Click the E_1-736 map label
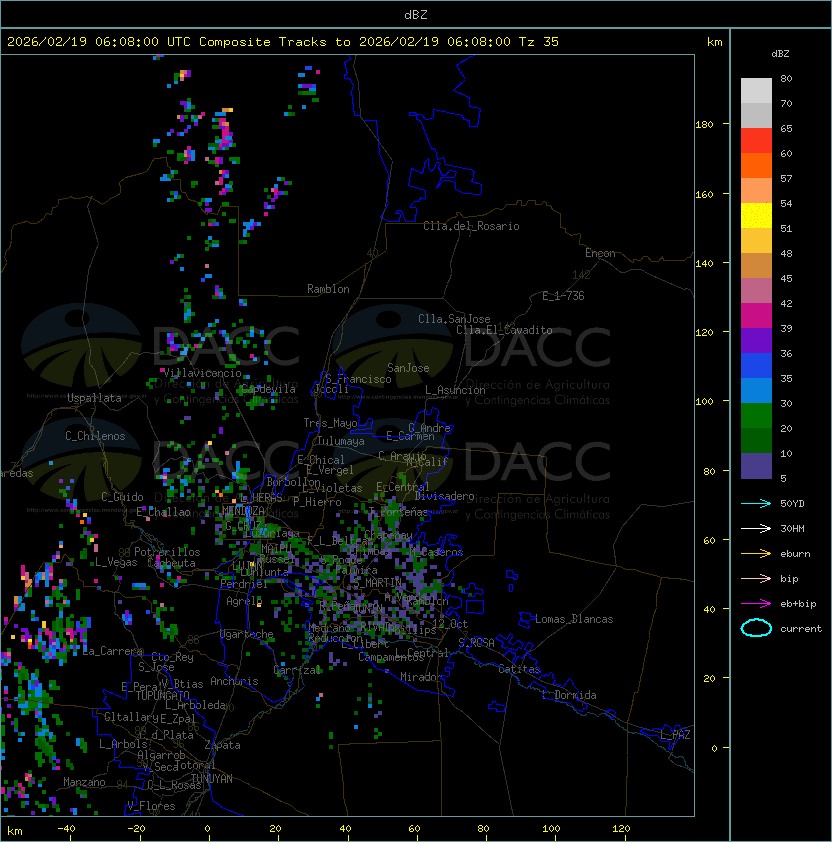The height and width of the screenshot is (842, 832). point(563,296)
